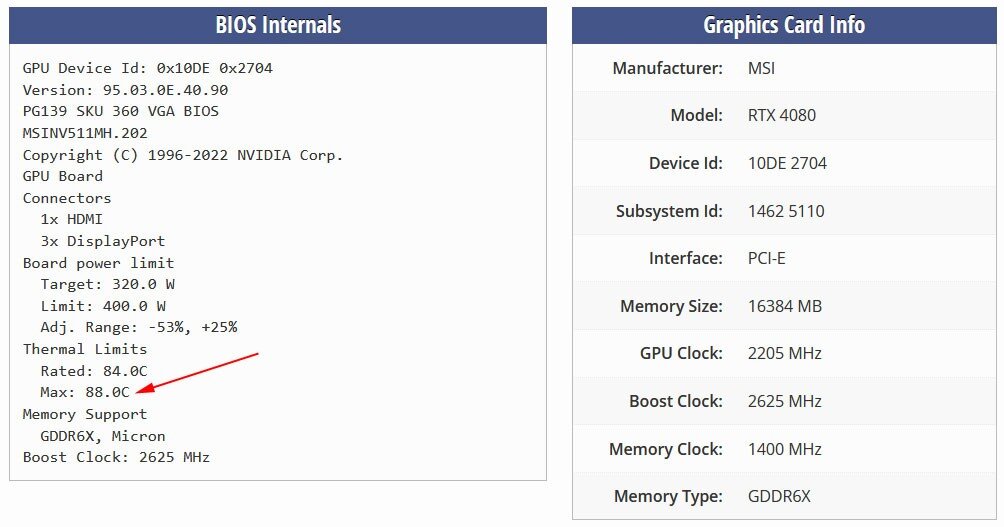
Task: Click the BIOS Internals header
Action: click(x=278, y=26)
